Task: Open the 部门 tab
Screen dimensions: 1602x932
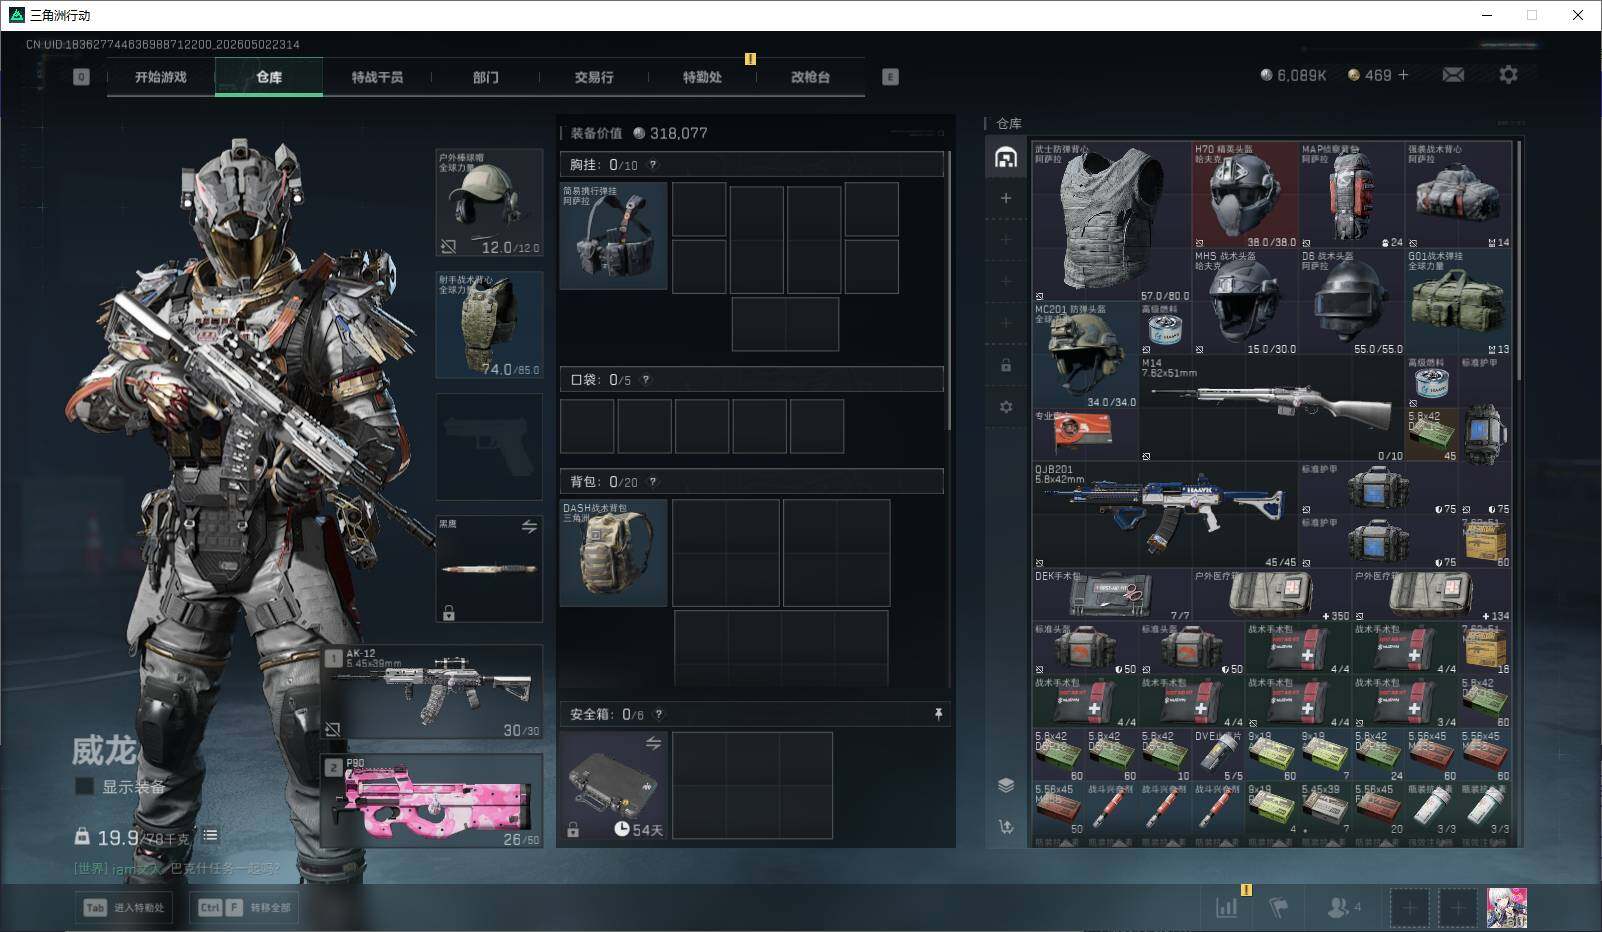Action: [485, 77]
